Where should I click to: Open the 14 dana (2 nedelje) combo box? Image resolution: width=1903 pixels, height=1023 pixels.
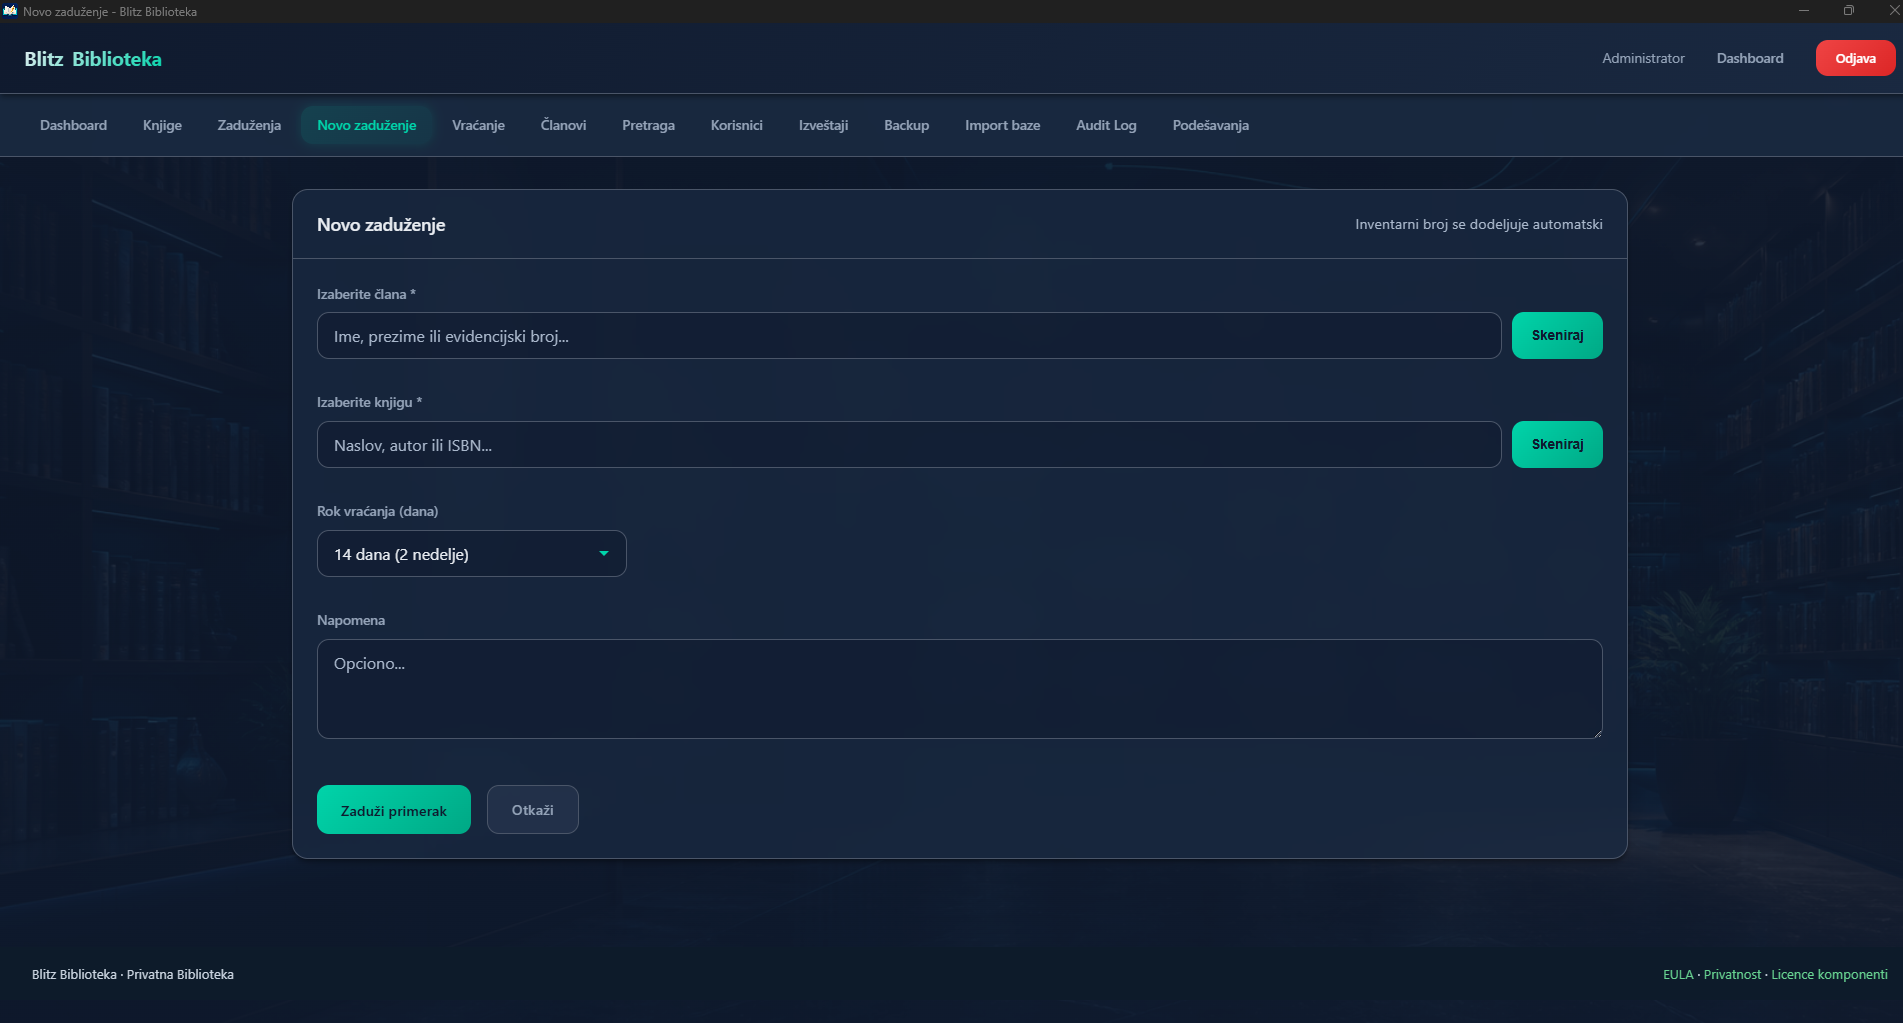(472, 554)
